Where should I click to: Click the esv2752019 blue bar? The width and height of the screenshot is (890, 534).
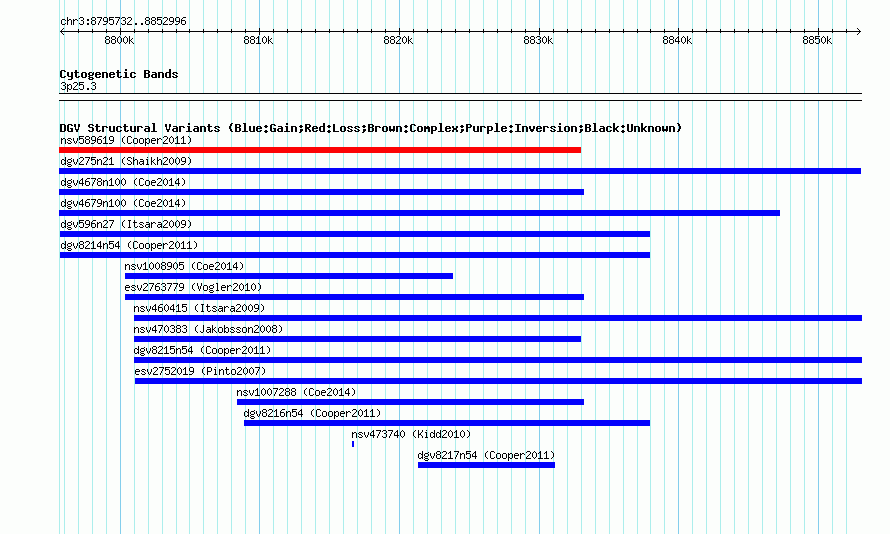(498, 381)
